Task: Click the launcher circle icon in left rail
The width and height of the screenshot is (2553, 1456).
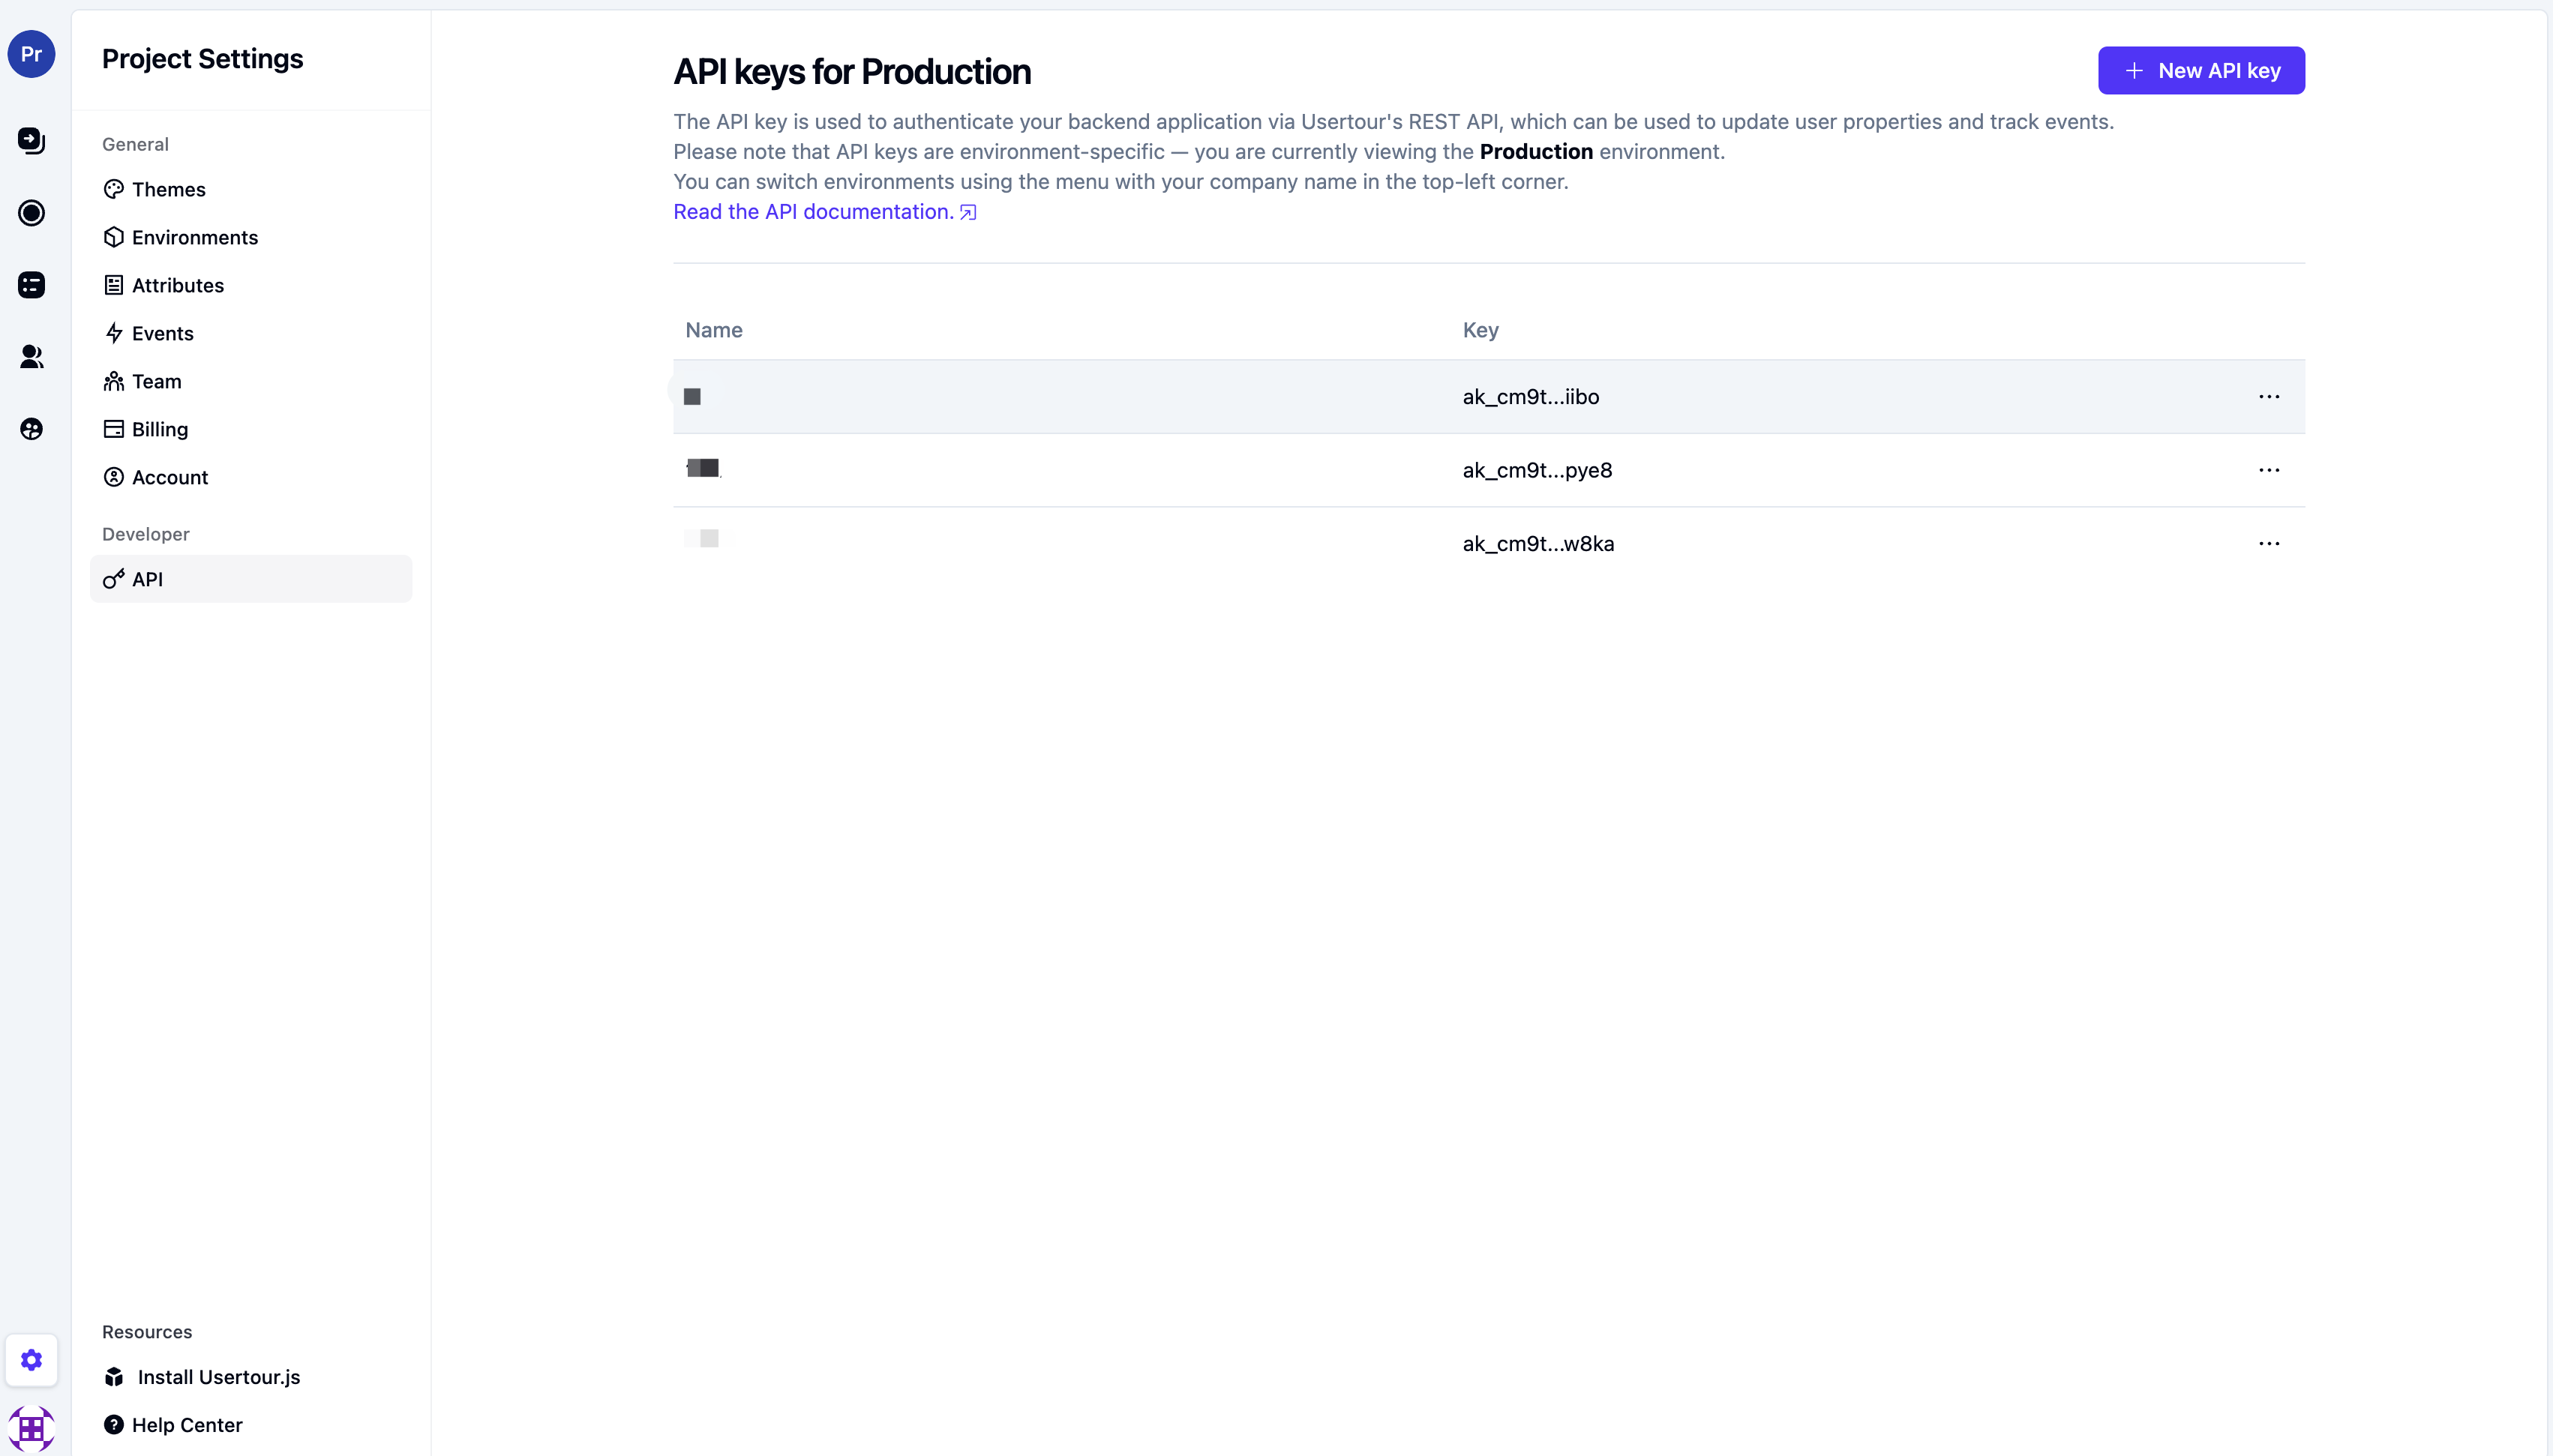Action: pos(31,213)
